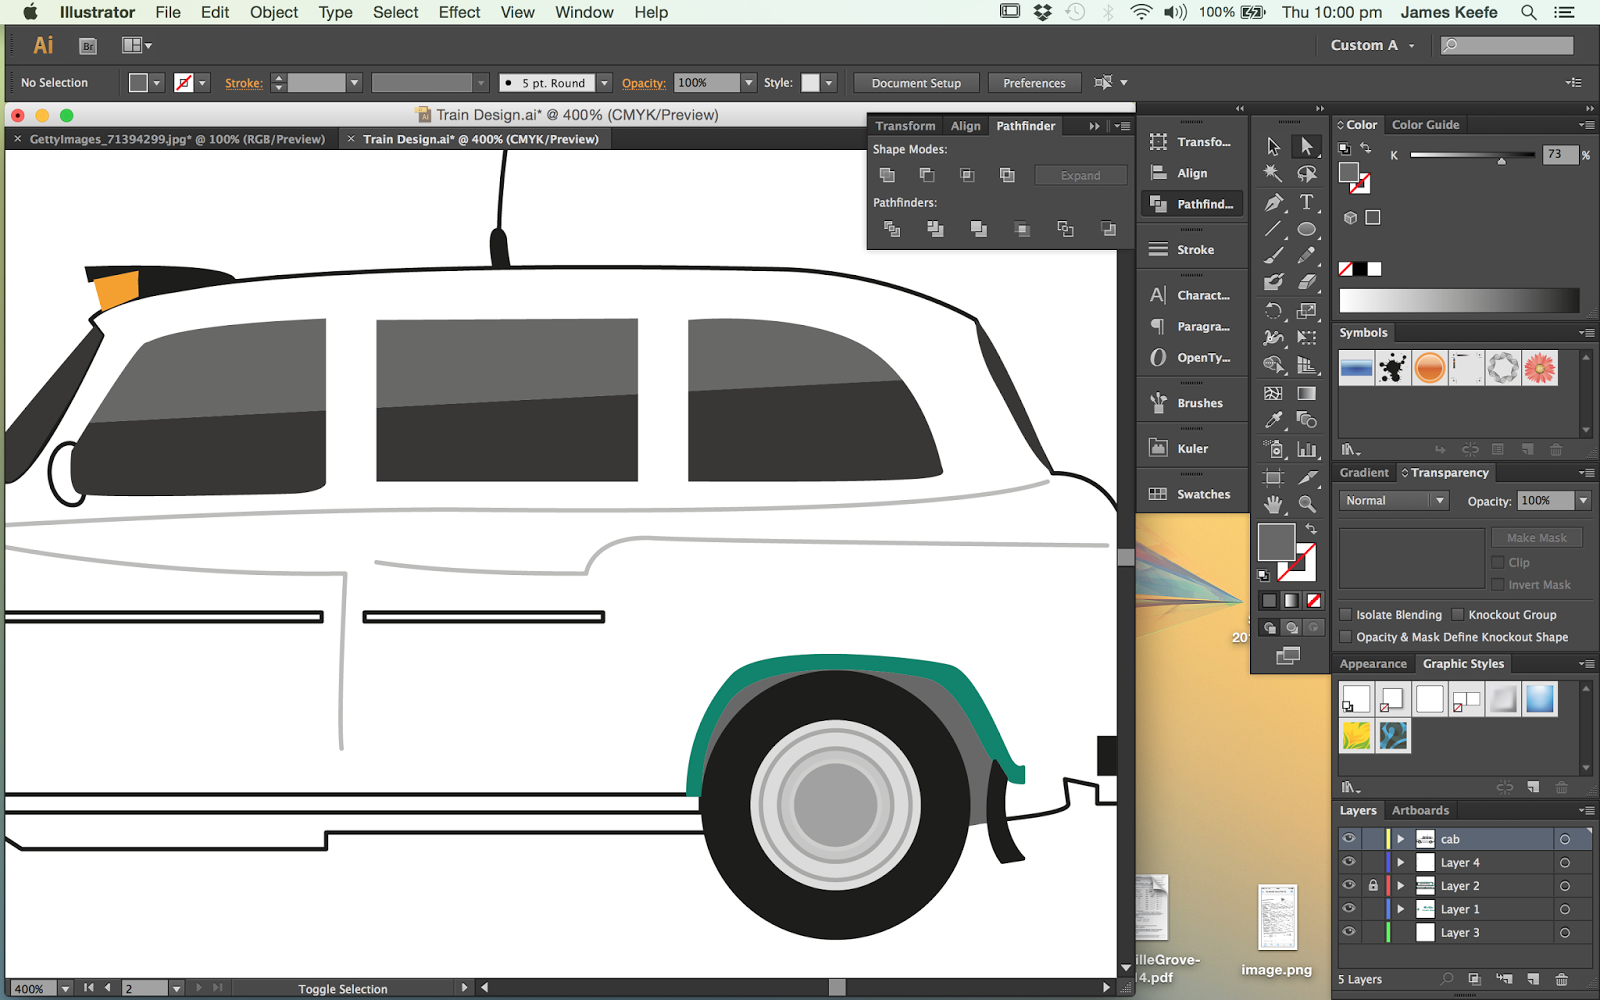
Task: Hide the Layer 4 layer
Action: coord(1349,862)
